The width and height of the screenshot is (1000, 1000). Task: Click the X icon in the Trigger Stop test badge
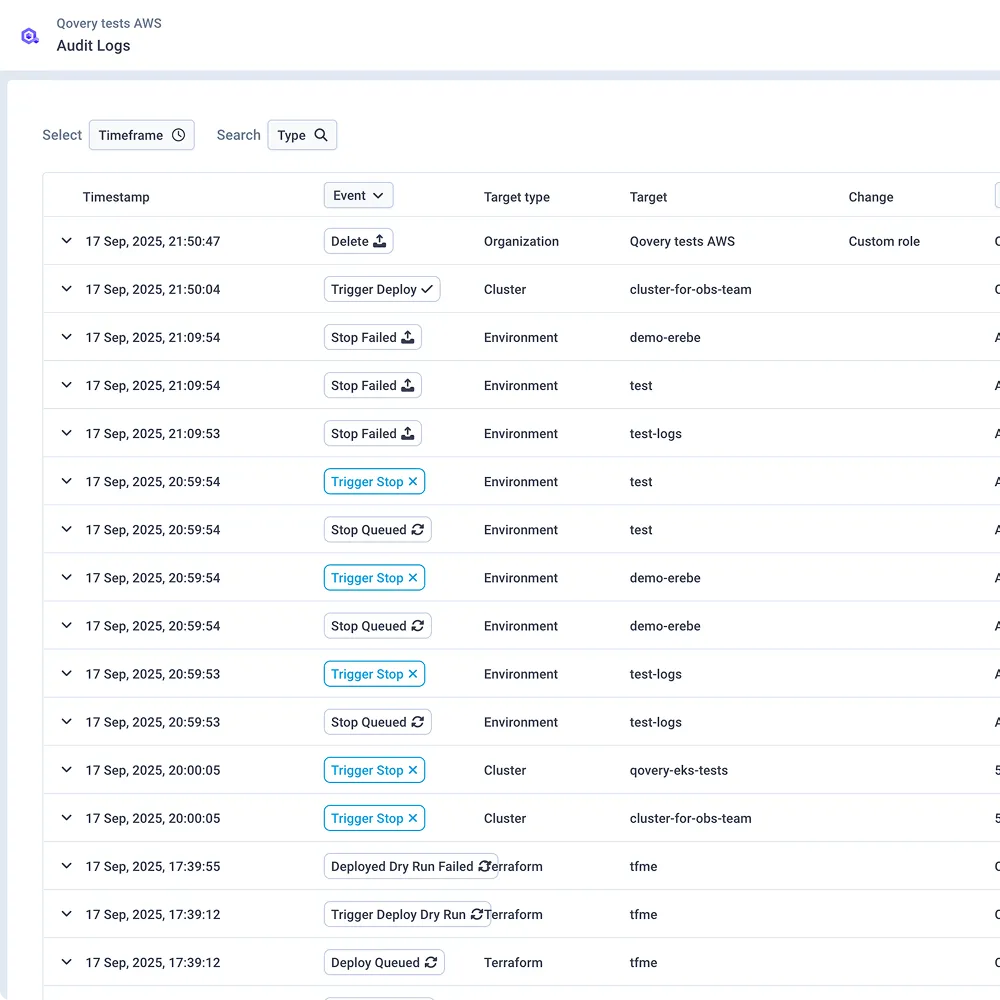tap(413, 482)
